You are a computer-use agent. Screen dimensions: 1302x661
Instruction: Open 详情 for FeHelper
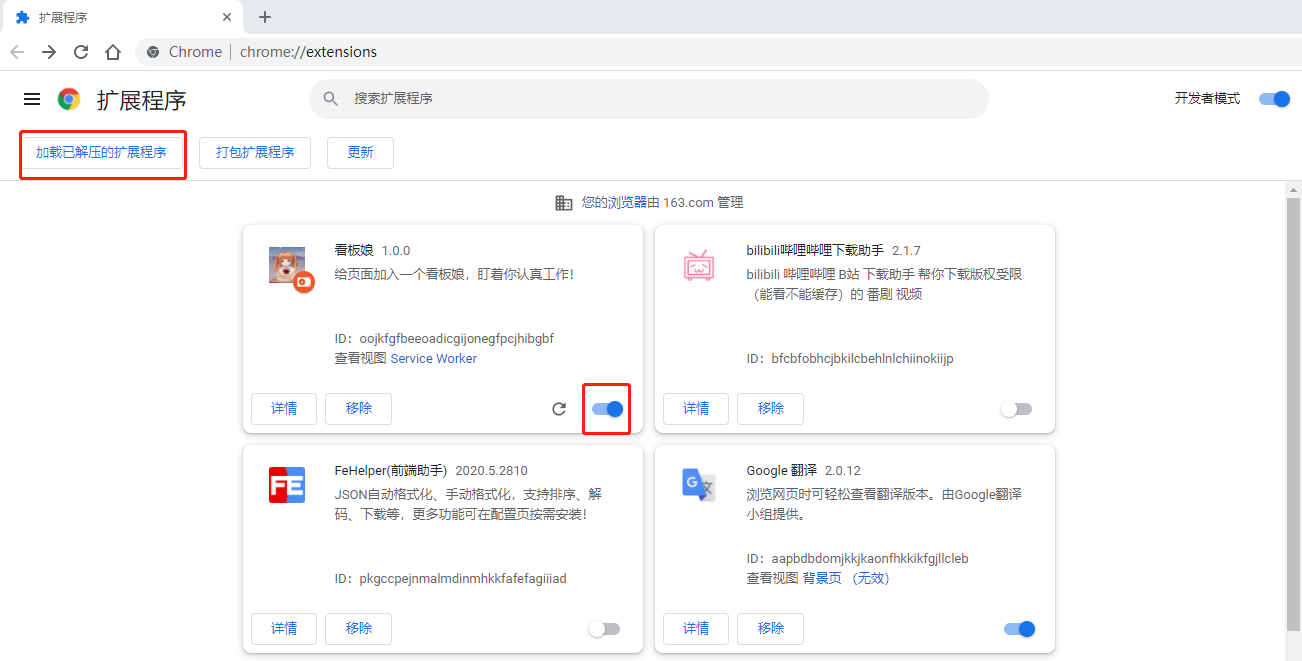coord(284,629)
